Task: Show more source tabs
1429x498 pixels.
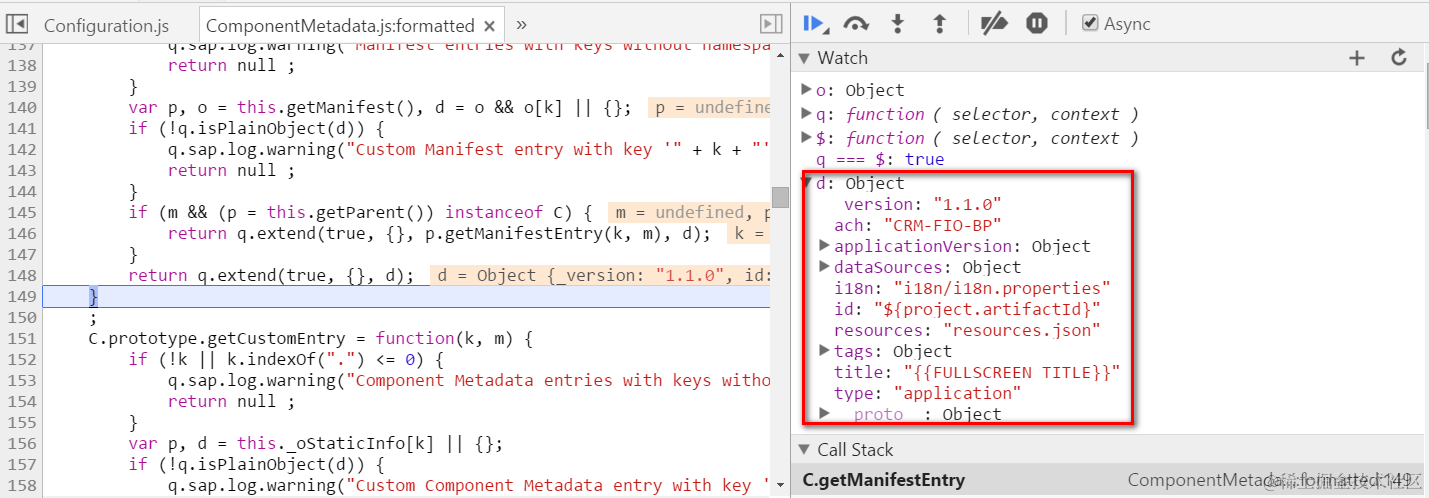Action: tap(521, 24)
